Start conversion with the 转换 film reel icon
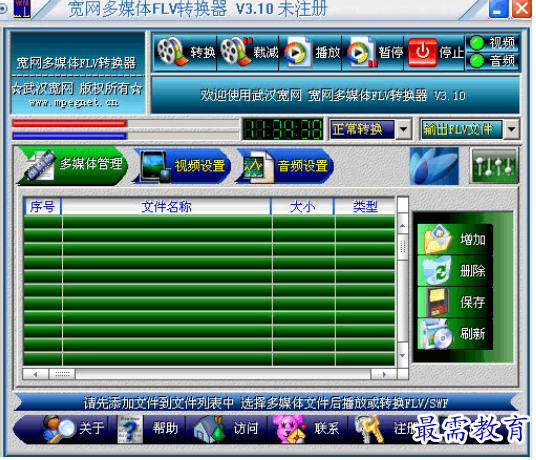 172,52
